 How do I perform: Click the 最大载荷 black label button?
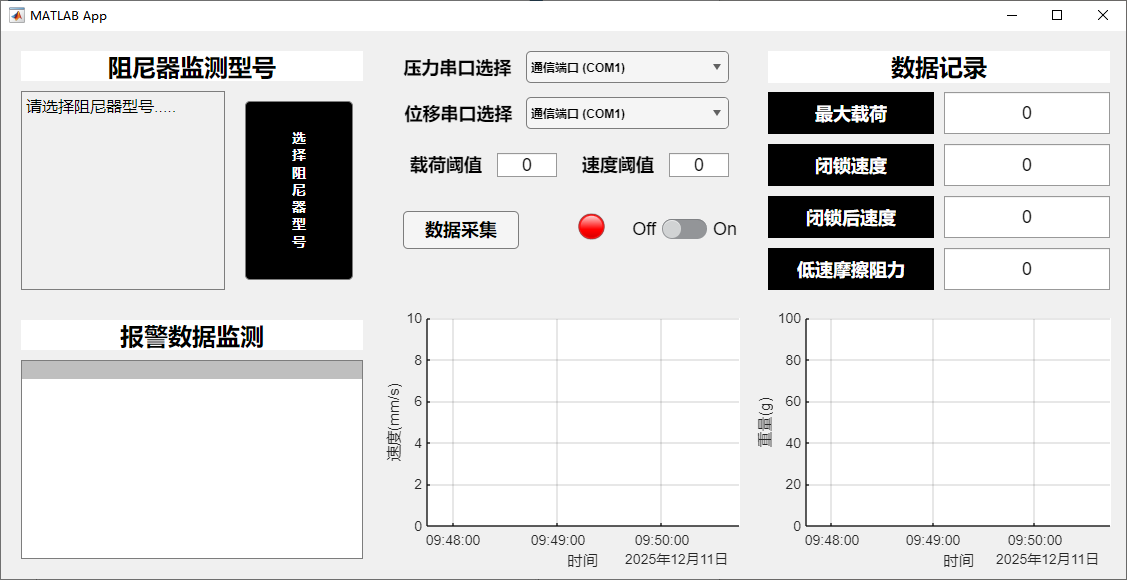[850, 113]
